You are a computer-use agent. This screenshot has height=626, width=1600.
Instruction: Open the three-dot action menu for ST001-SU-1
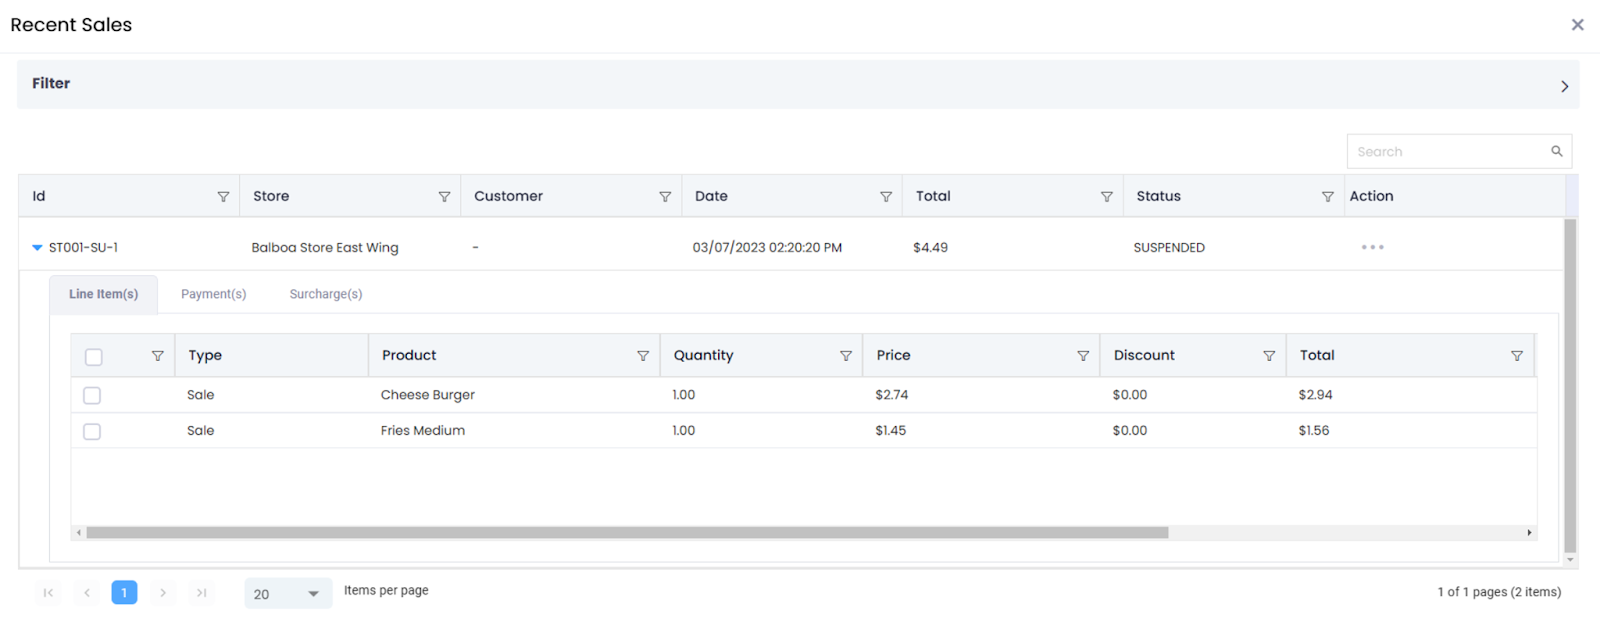pos(1372,247)
